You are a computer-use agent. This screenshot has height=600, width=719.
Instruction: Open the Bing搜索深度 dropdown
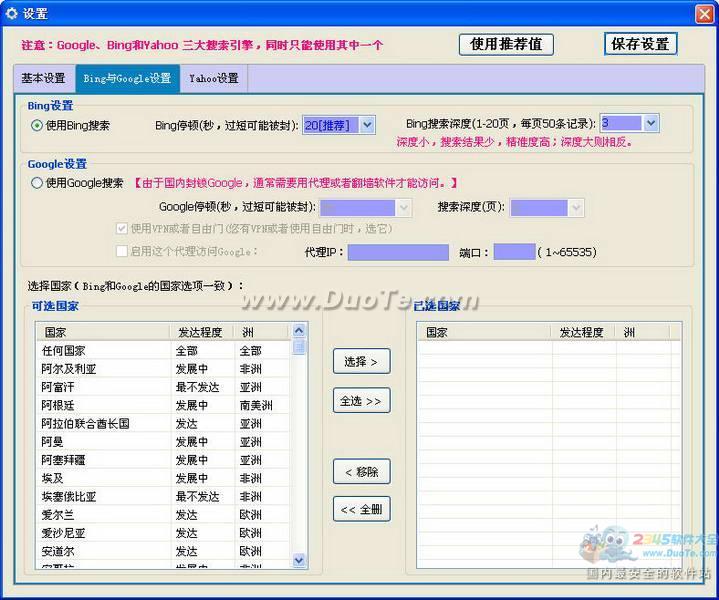pyautogui.click(x=651, y=123)
